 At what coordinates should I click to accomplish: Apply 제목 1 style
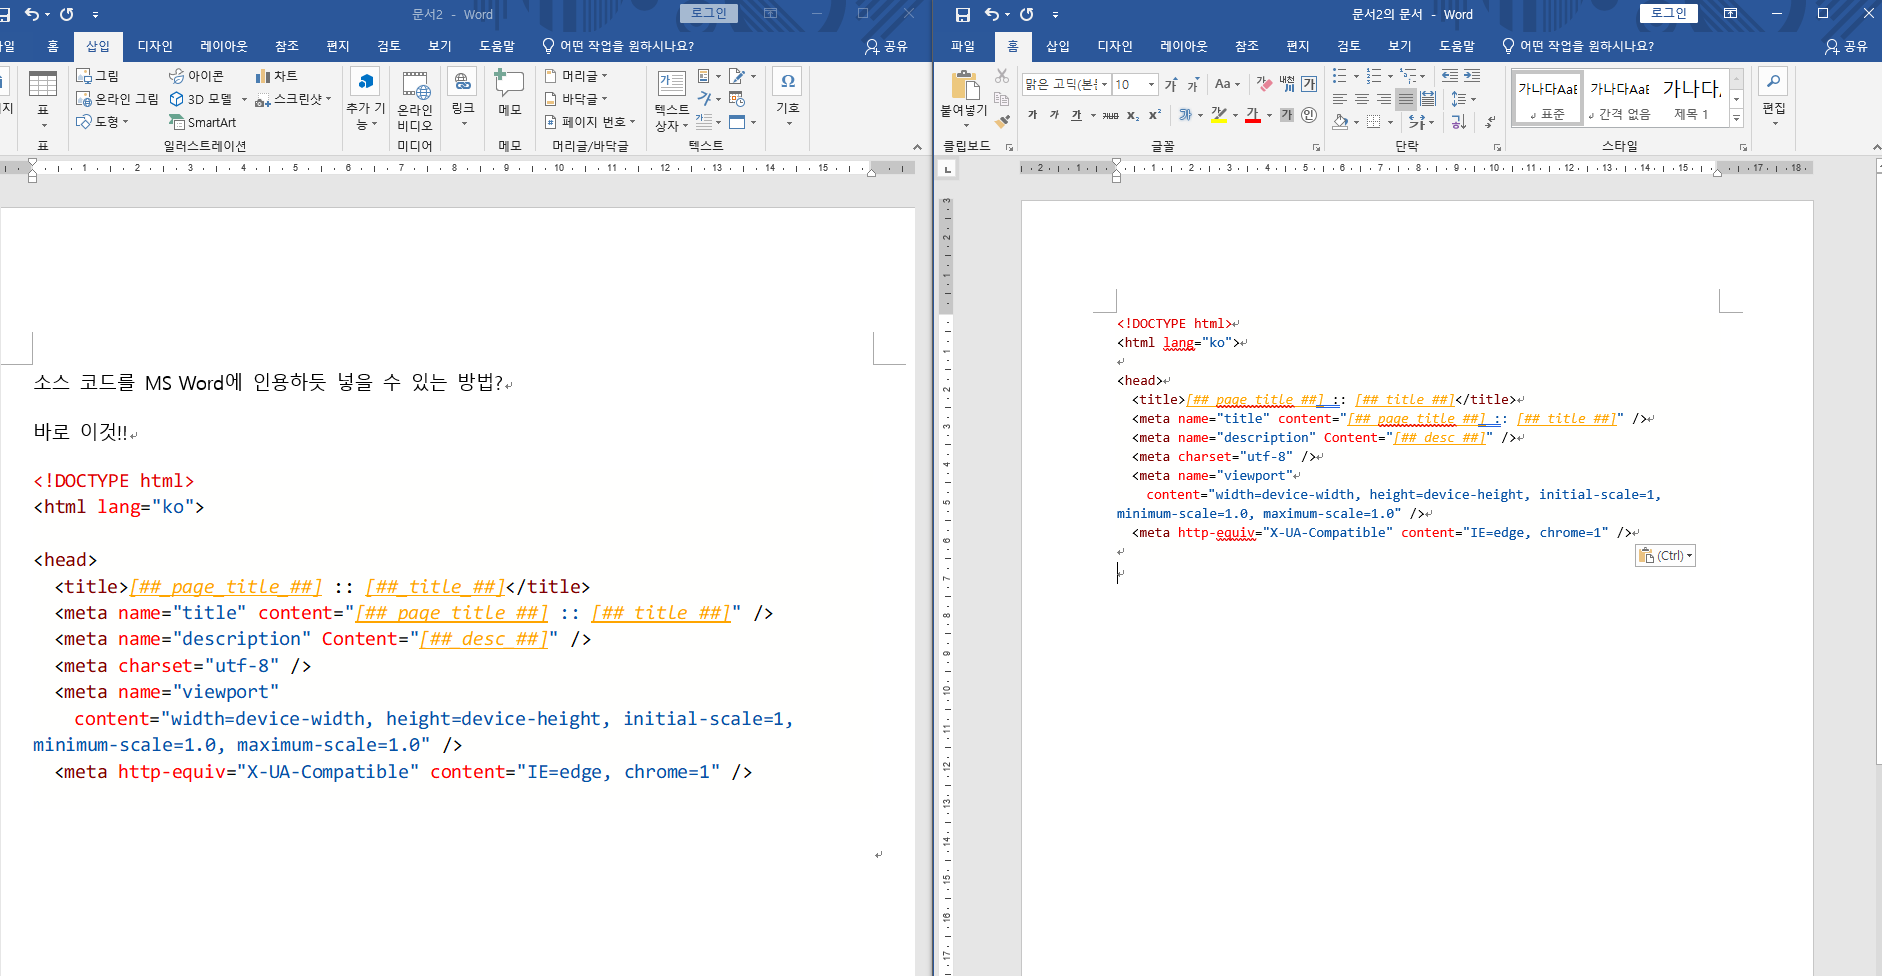pos(1692,98)
